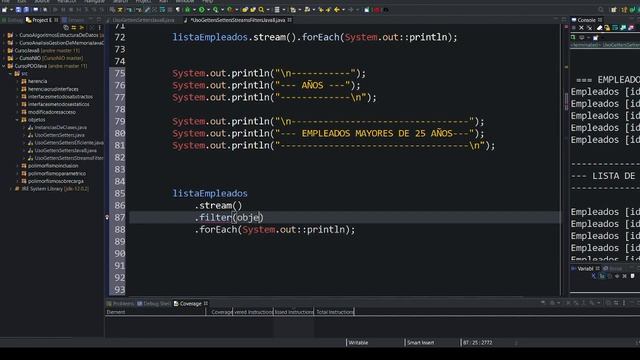Click line number 85 in the gutter
640x360 pixels.
[x=120, y=193]
